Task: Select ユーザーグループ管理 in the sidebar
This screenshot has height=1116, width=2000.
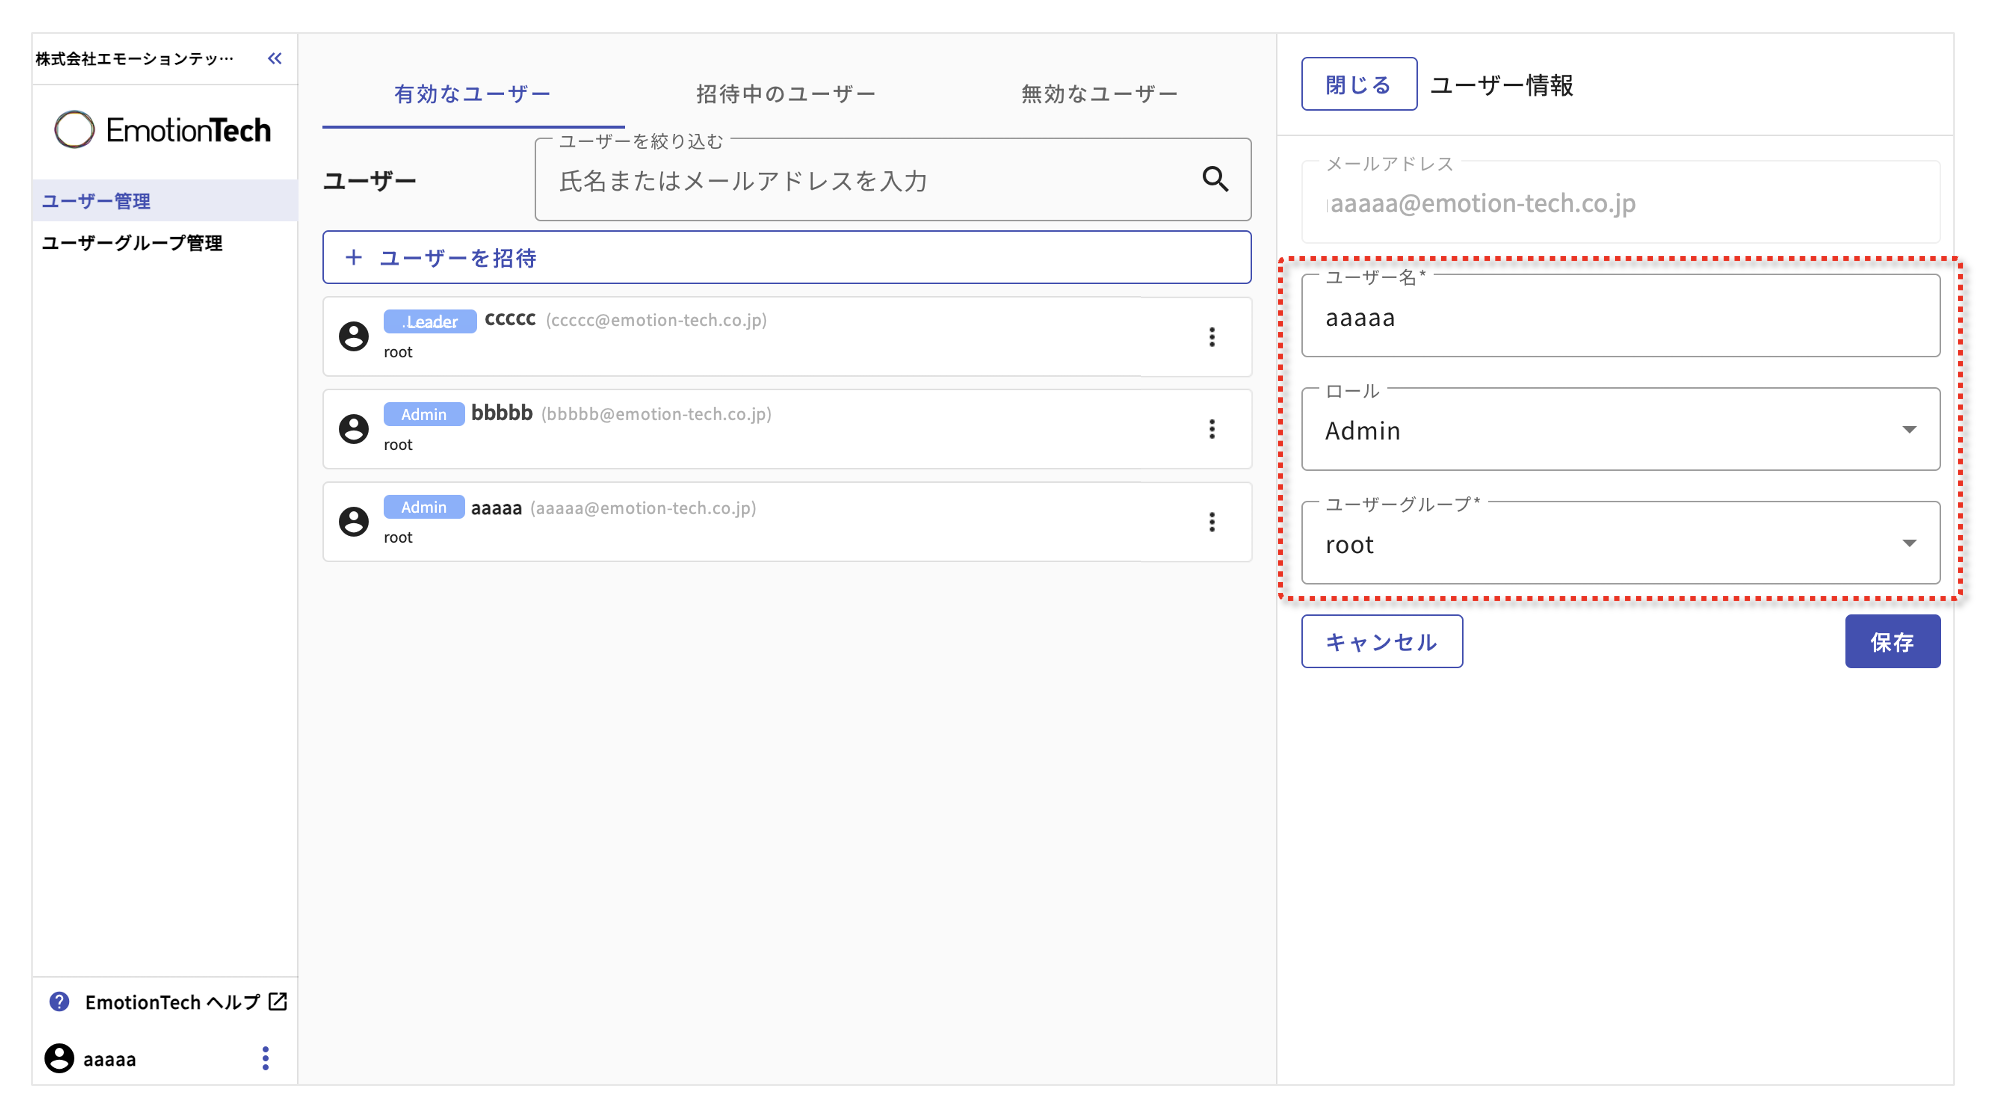Action: pyautogui.click(x=131, y=242)
